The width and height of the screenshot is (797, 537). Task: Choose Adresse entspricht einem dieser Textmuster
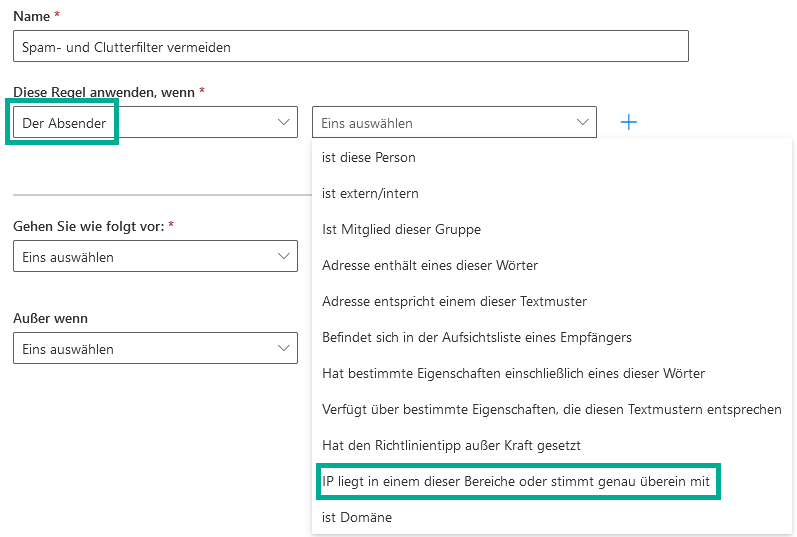(x=454, y=301)
